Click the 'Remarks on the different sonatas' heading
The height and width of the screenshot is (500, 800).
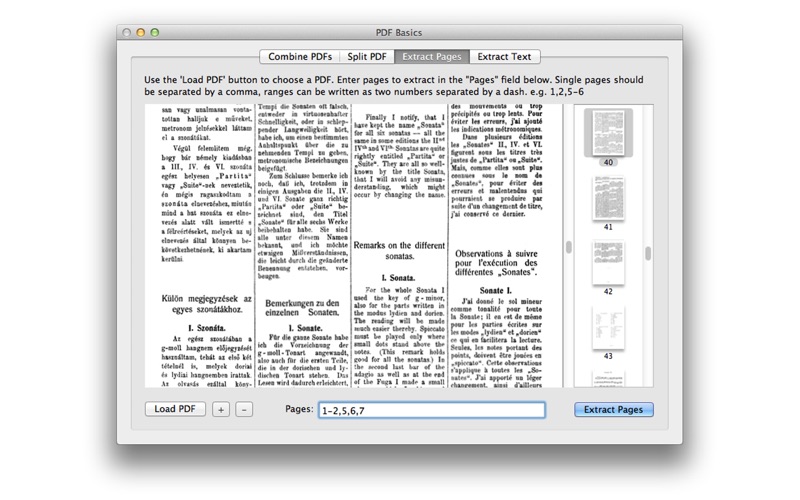click(x=399, y=251)
